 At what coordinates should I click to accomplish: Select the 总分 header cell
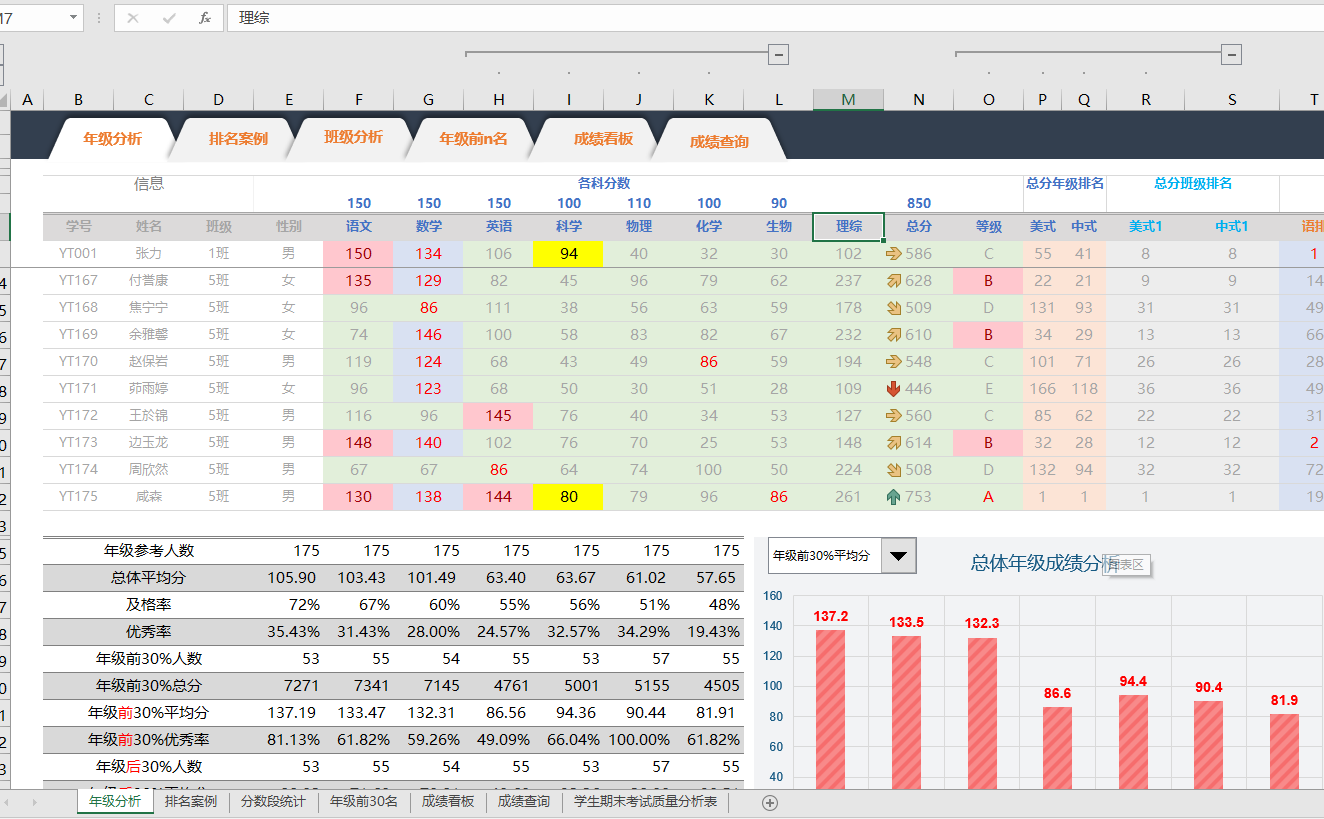pos(918,227)
